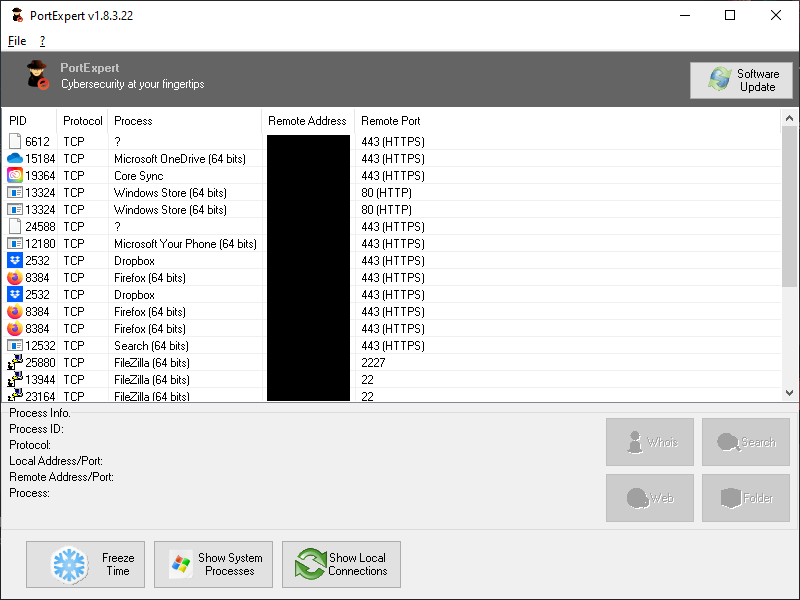Click the PortExpert spy logo in header
The image size is (800, 600).
(x=38, y=76)
